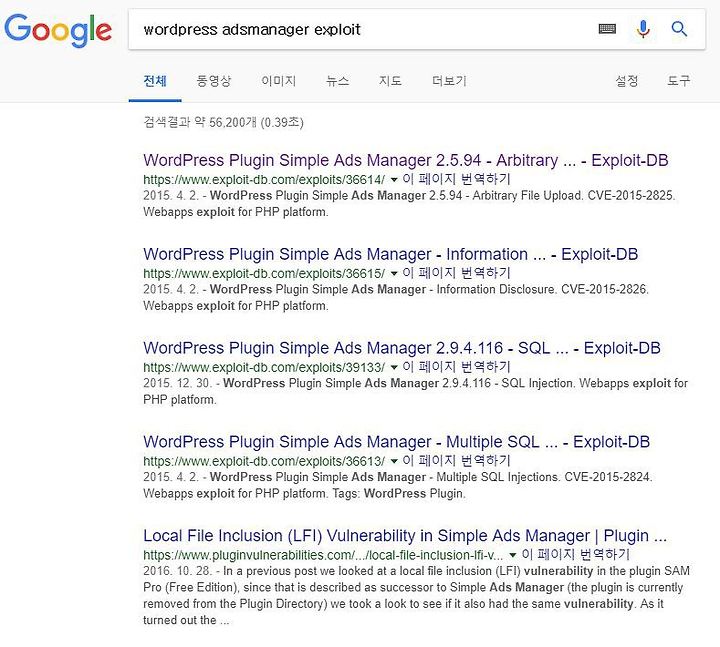The width and height of the screenshot is (720, 647).
Task: Click 이 페이지 번역하기 for exploits/36615
Action: click(456, 273)
